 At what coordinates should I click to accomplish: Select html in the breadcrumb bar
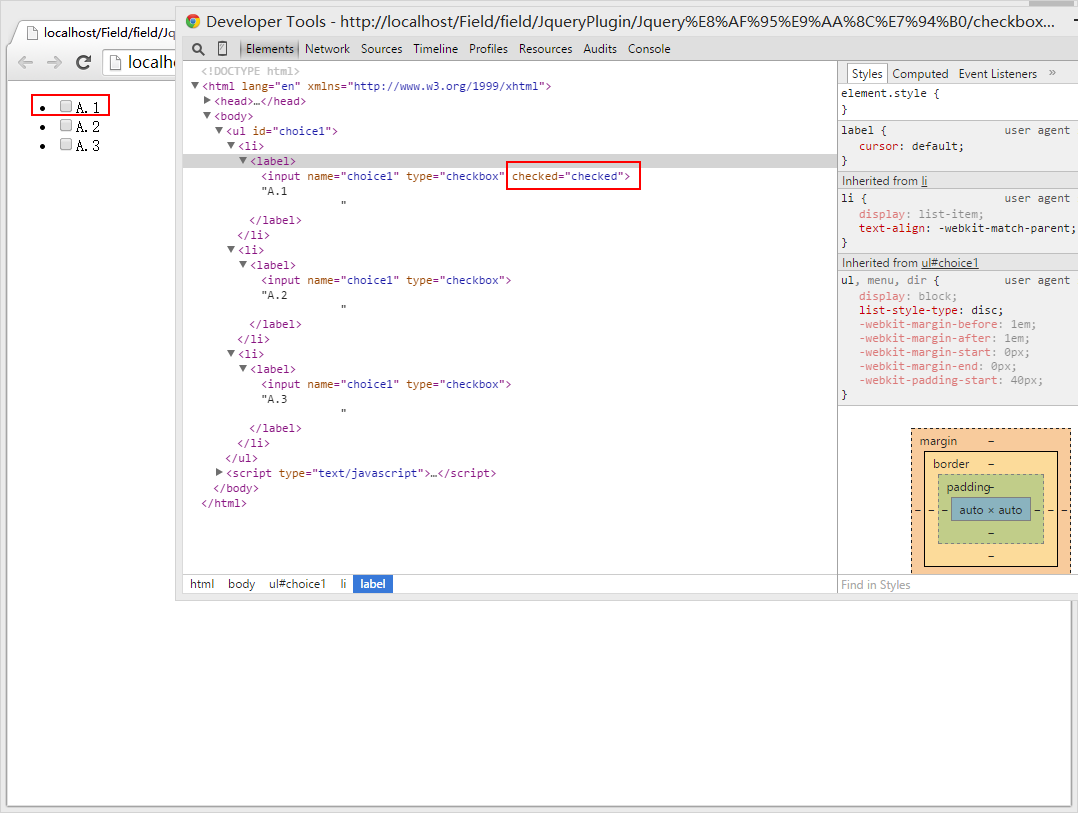202,584
